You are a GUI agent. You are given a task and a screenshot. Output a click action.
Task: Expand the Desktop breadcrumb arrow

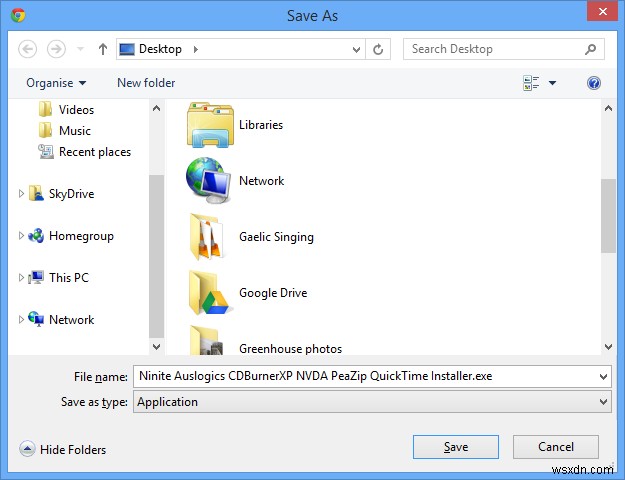(196, 49)
